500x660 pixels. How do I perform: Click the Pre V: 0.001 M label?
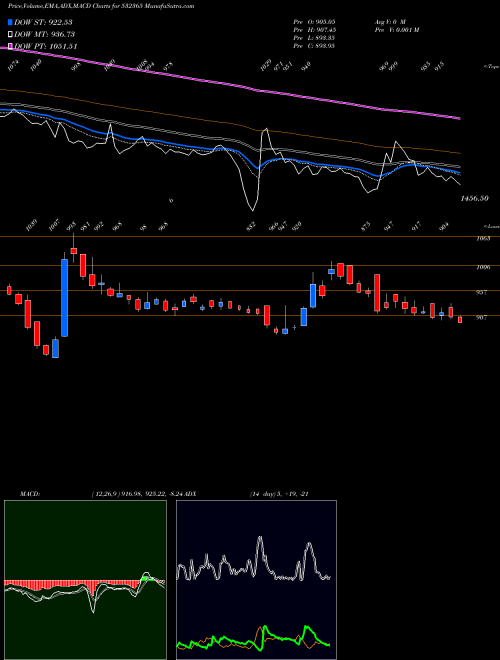click(396, 29)
